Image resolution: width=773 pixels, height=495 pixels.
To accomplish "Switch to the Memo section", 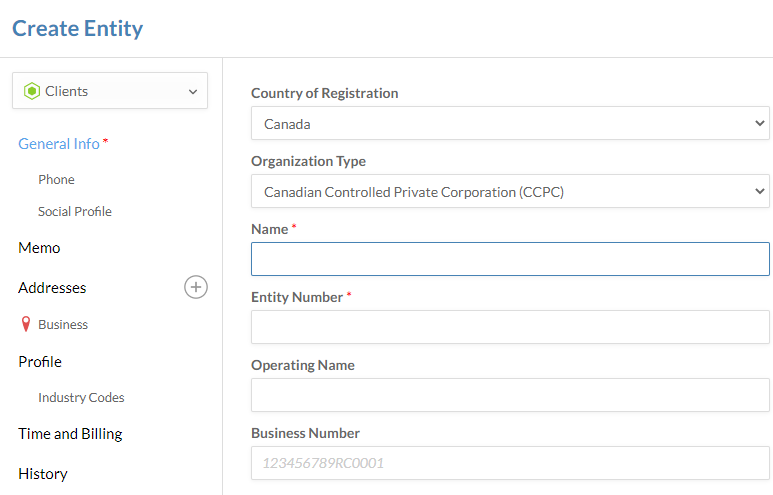I will coord(39,248).
